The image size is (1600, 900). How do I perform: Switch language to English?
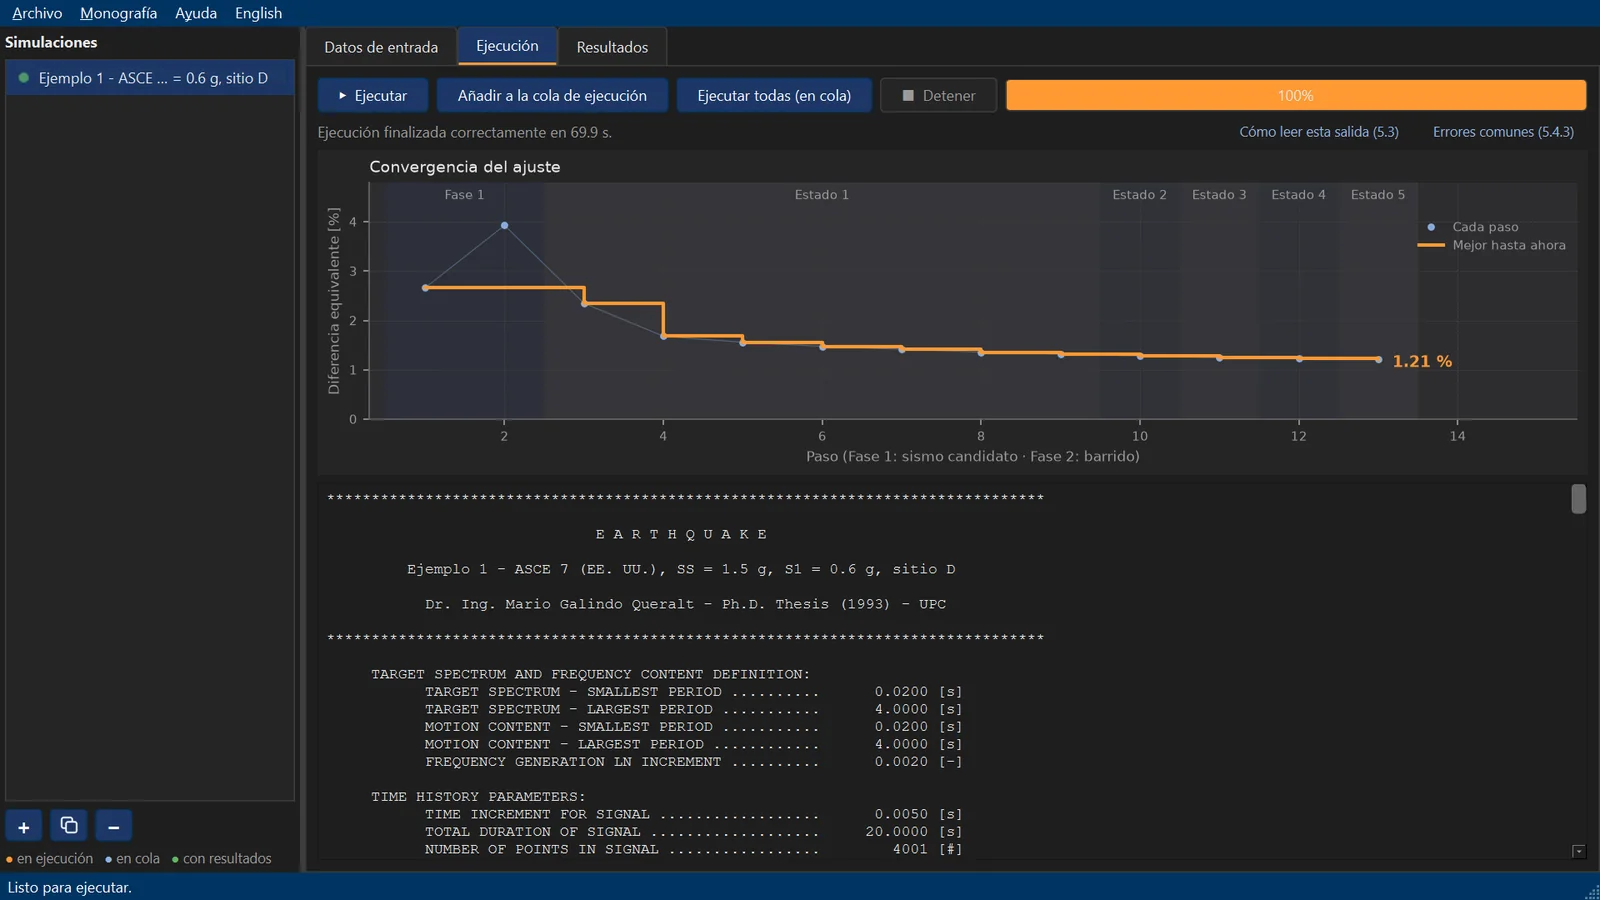(258, 13)
